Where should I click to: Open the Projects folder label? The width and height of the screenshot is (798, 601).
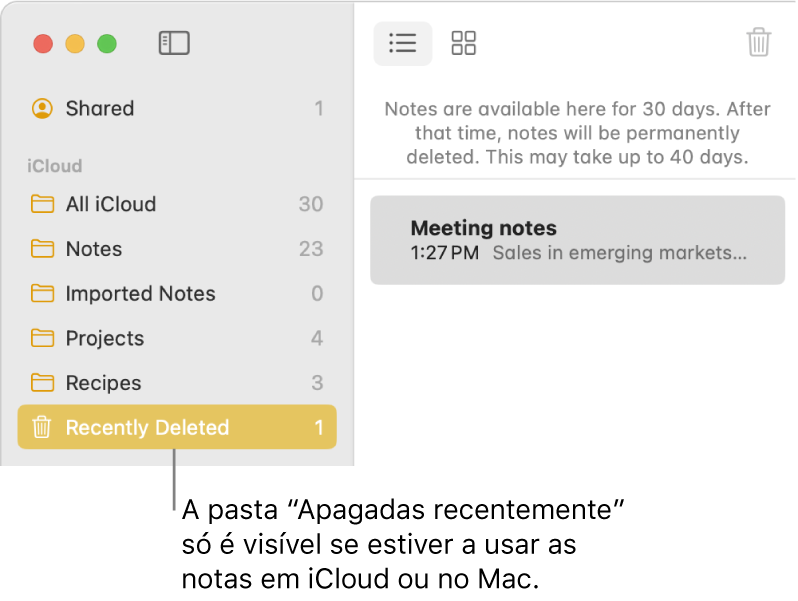pos(105,338)
